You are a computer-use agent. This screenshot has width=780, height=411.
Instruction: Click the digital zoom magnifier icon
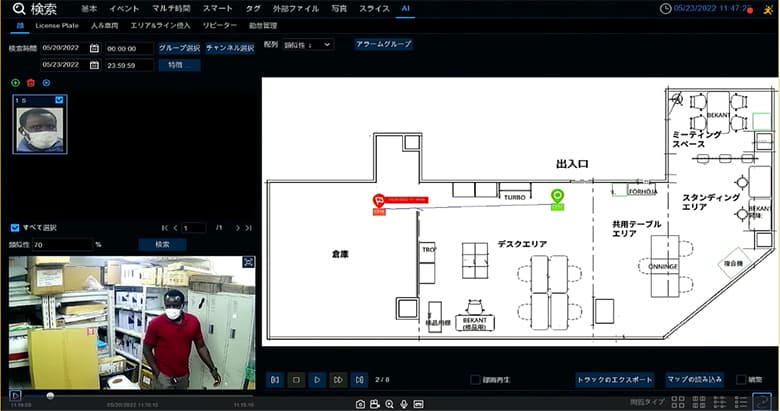click(x=390, y=404)
